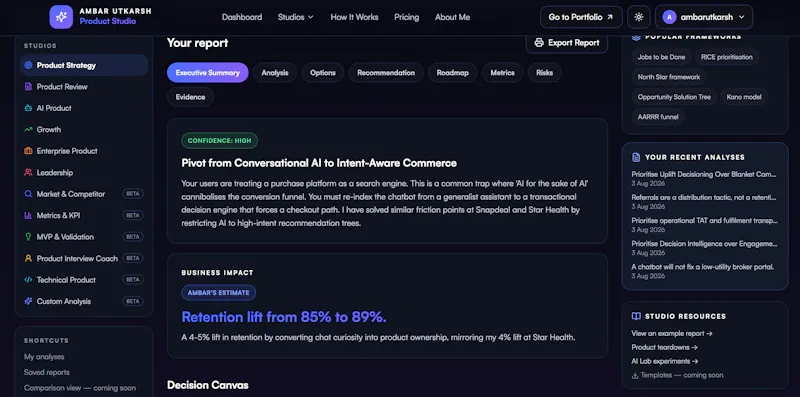Open the Pricing menu item
Screen dimensions: 800x397
click(x=407, y=17)
